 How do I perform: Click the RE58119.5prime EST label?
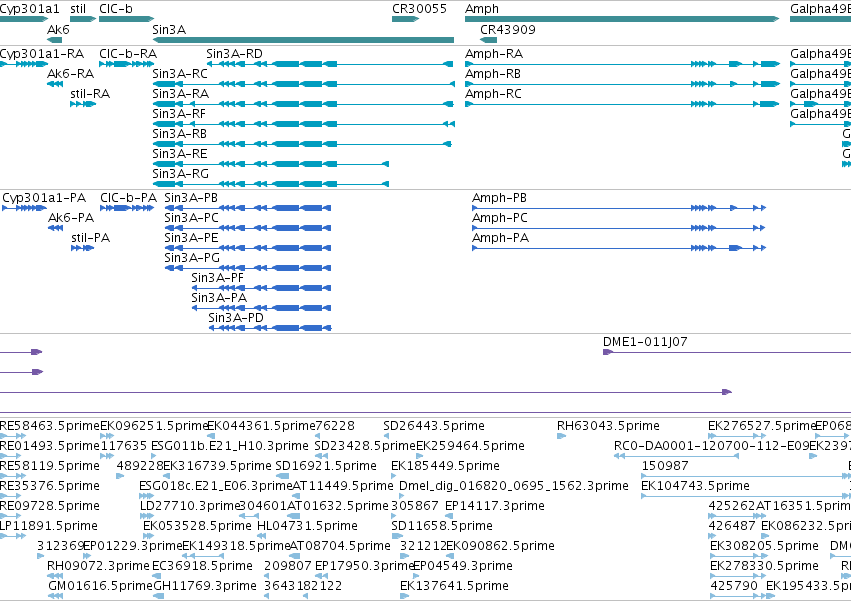click(x=50, y=466)
